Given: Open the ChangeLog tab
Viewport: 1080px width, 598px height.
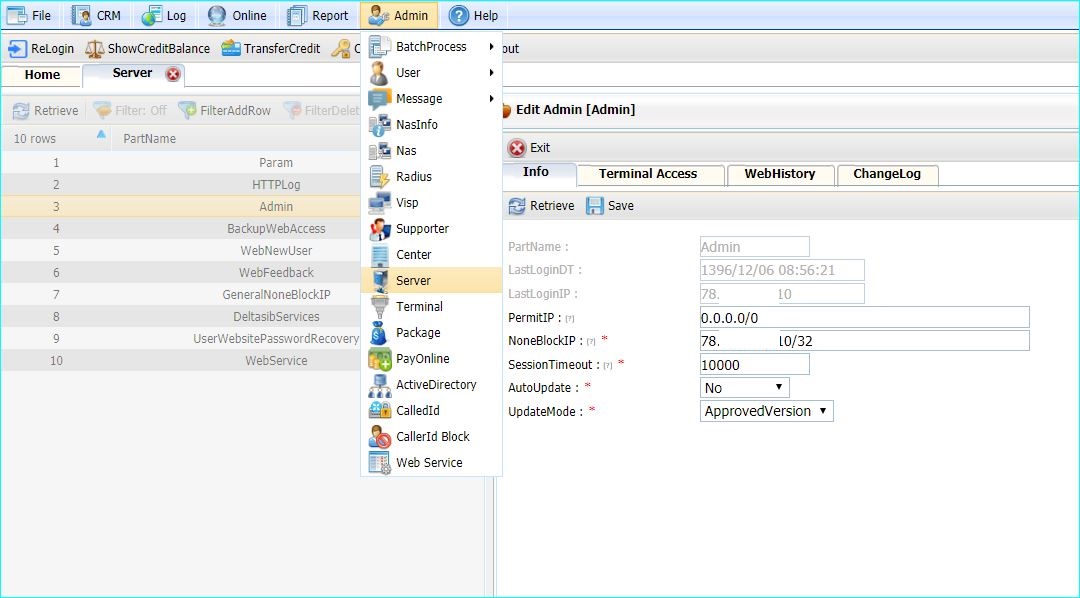Looking at the screenshot, I should tap(886, 174).
